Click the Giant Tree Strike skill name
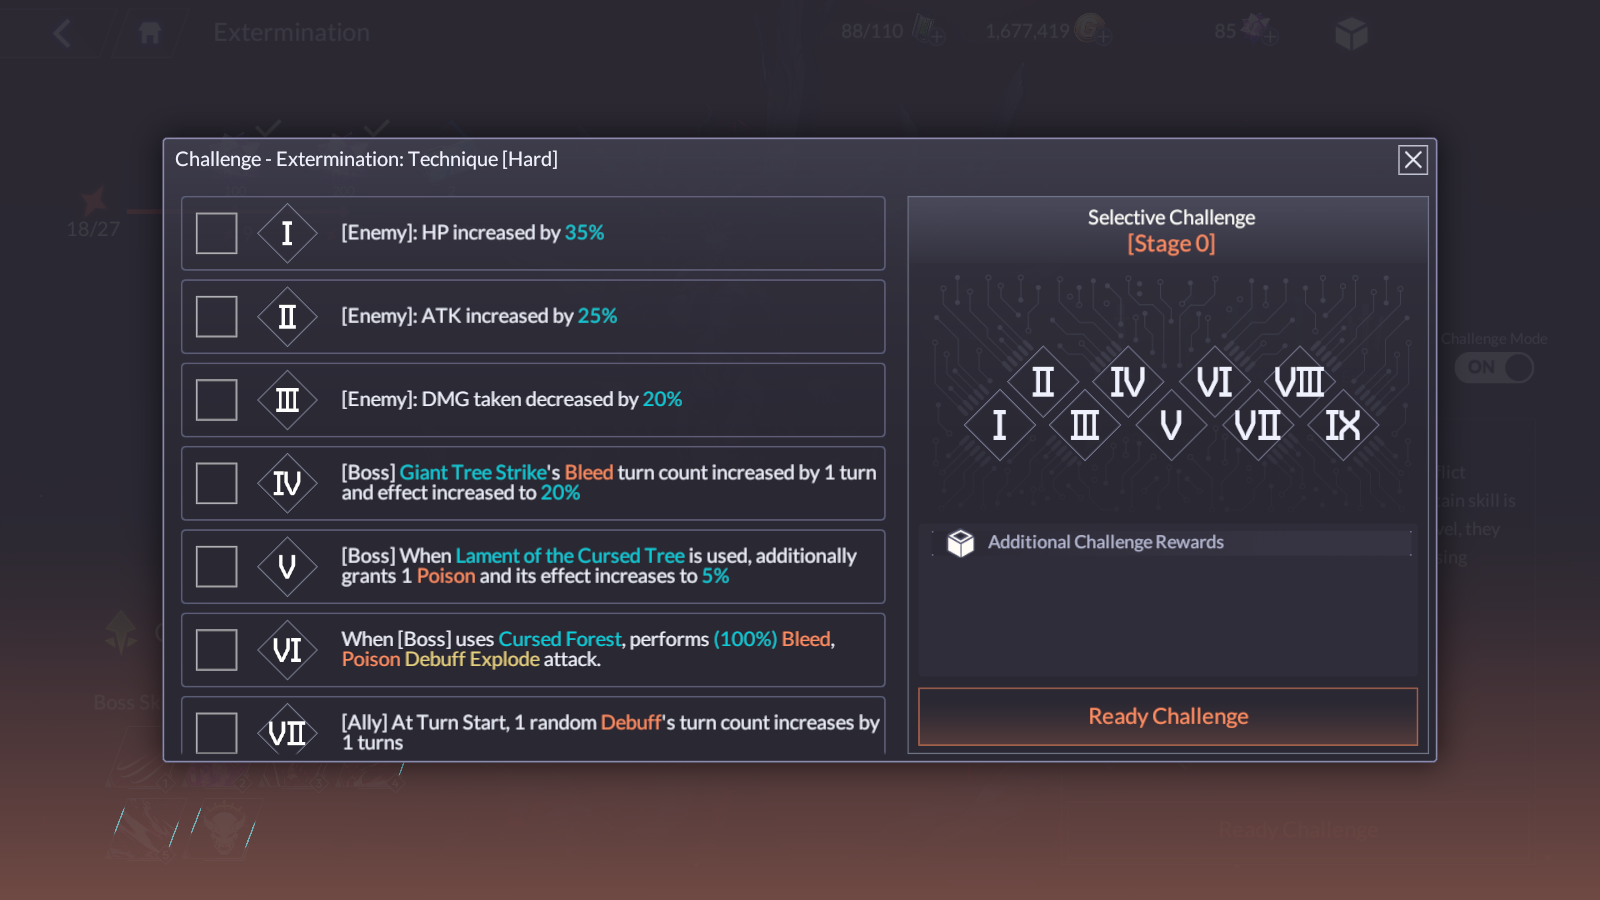1600x900 pixels. tap(473, 472)
